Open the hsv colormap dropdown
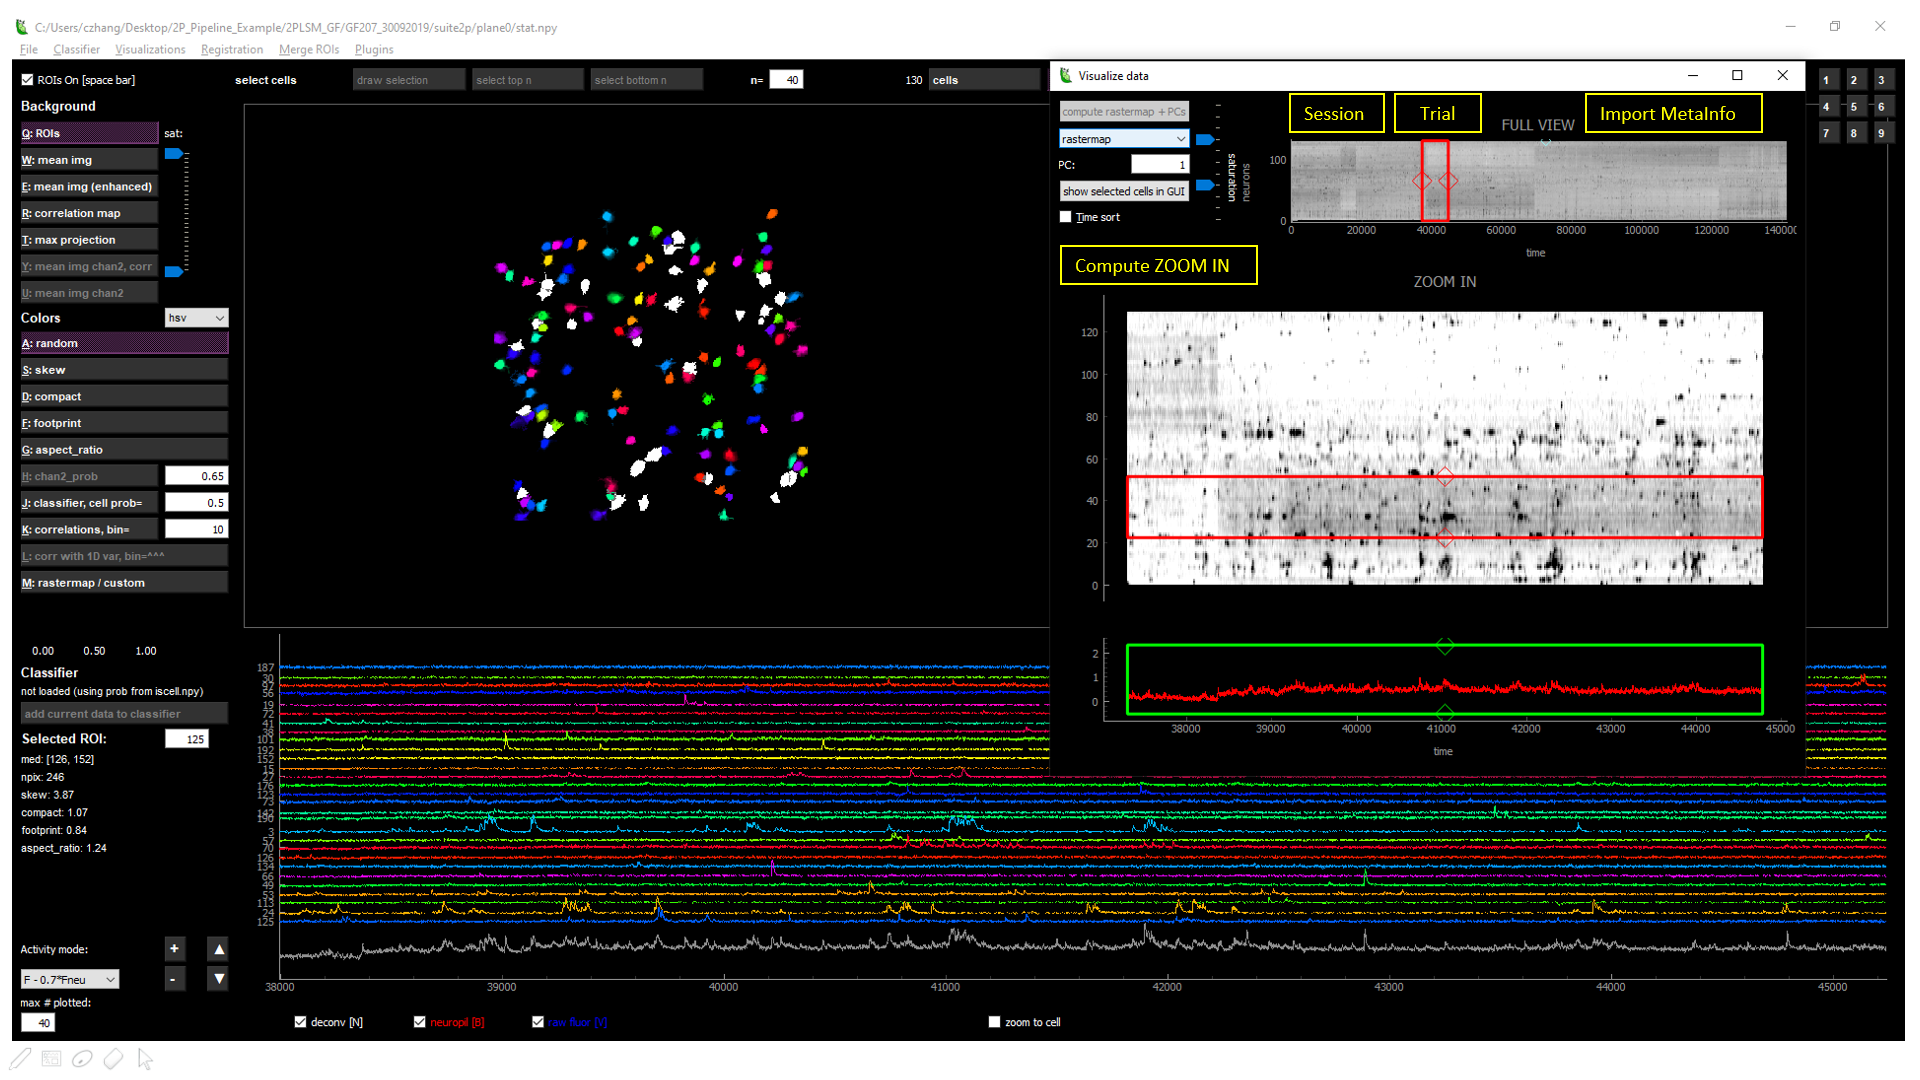Viewport: 1920px width, 1080px height. (196, 318)
